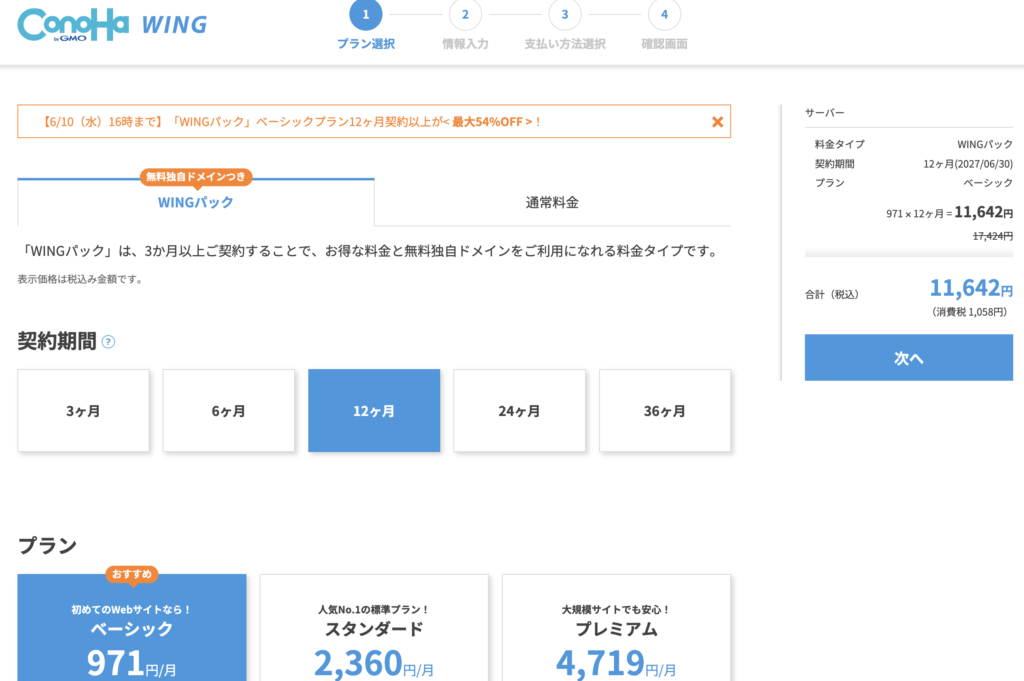Click the 最大54%OFF promotion text
The height and width of the screenshot is (681, 1024).
(487, 122)
